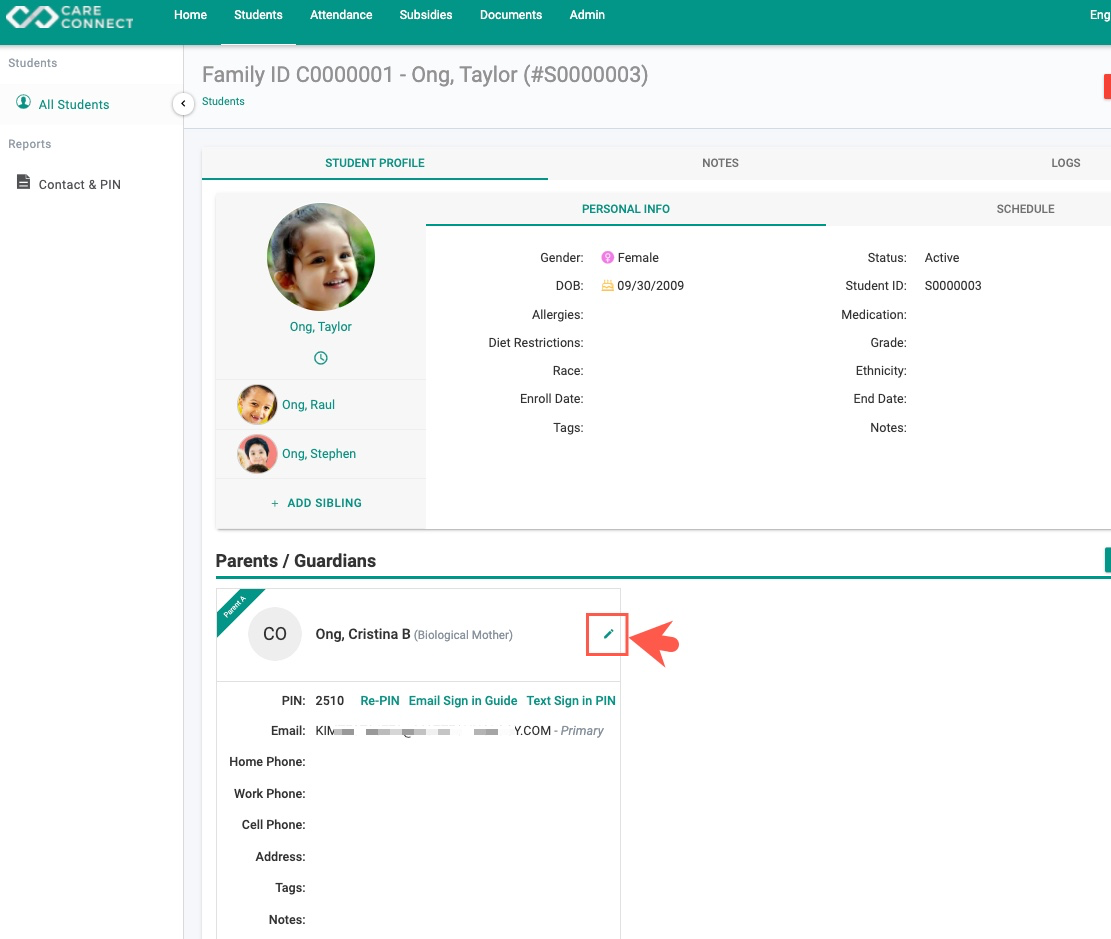This screenshot has width=1111, height=939.
Task: Open sibling Ong, Raul's profile
Action: coord(308,405)
